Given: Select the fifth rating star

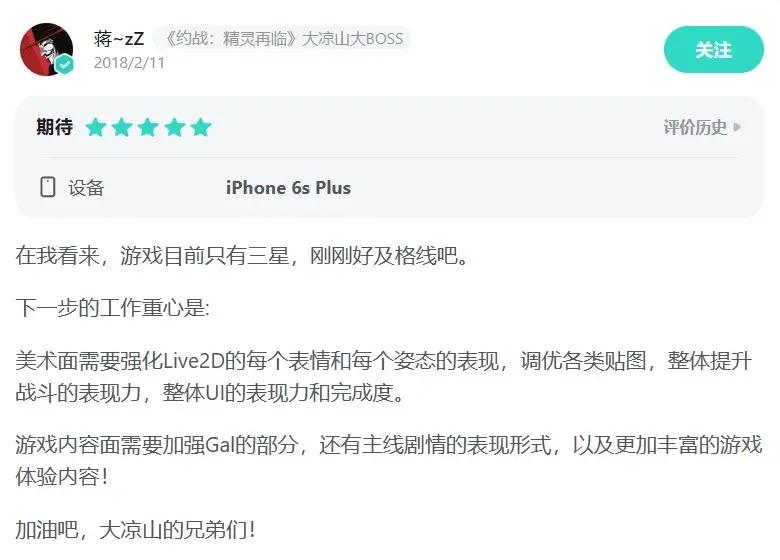Looking at the screenshot, I should [x=201, y=127].
